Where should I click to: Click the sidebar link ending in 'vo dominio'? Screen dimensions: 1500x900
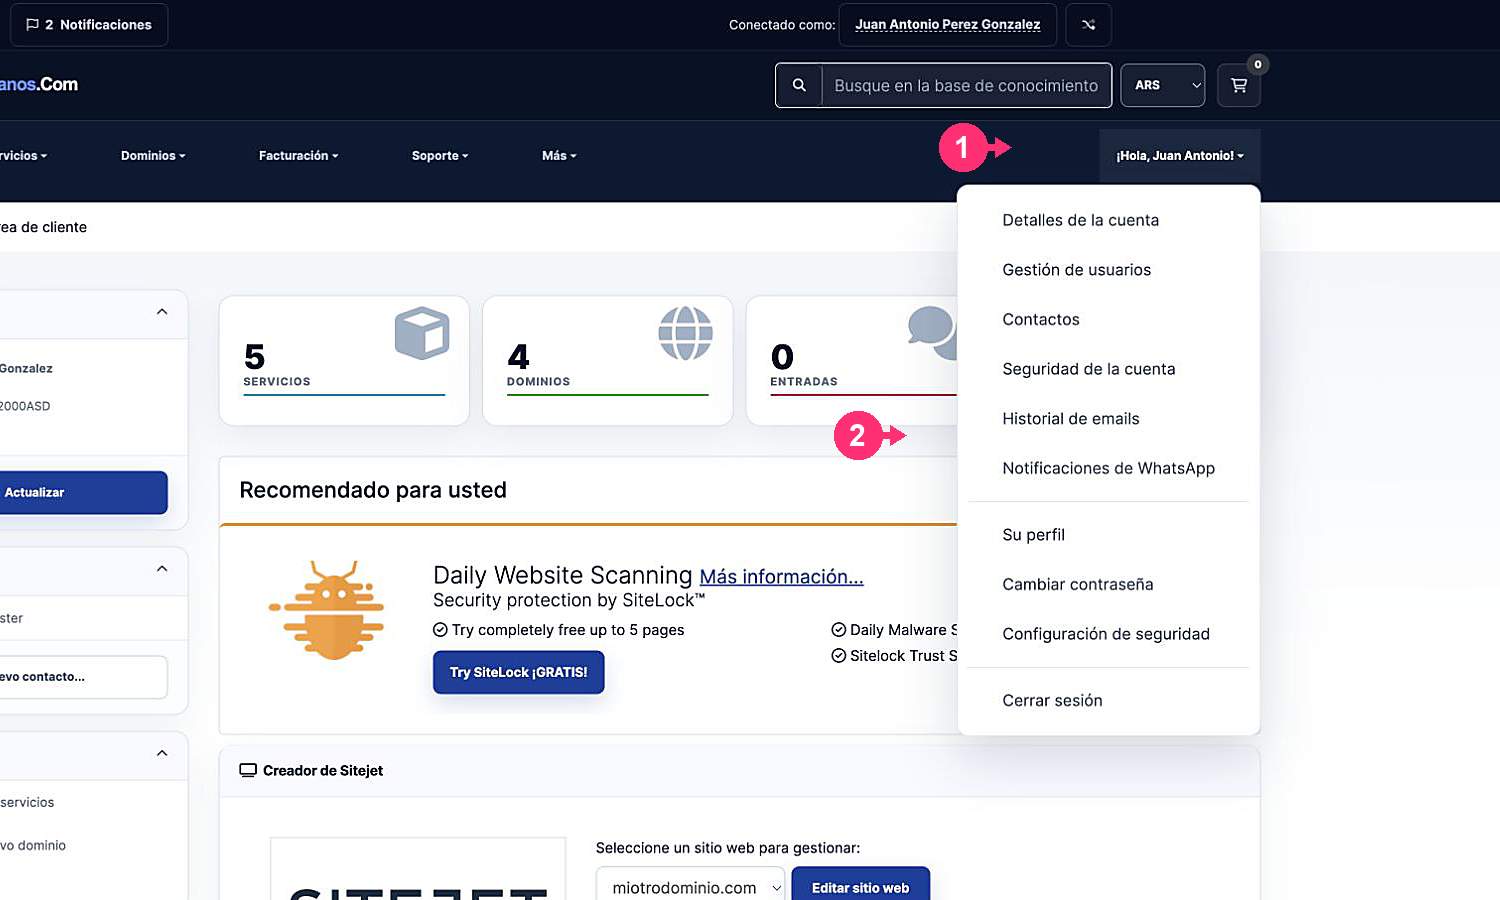click(33, 846)
